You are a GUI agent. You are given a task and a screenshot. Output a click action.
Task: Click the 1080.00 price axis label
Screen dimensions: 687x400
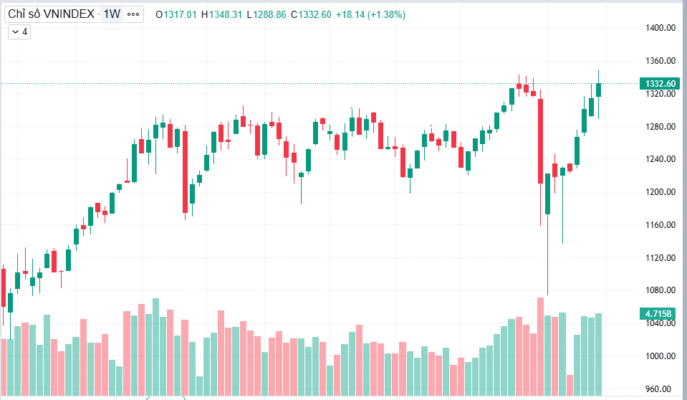point(656,290)
